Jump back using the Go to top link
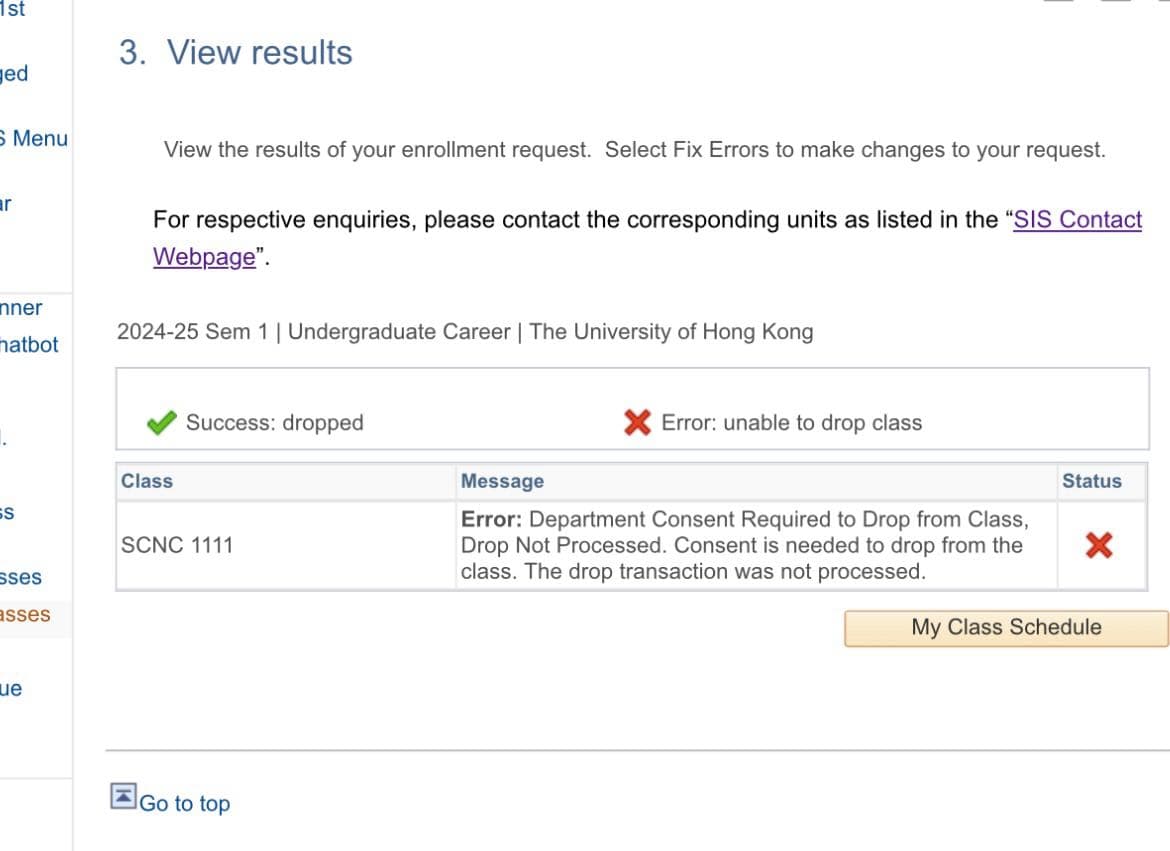Screen dimensions: 1170x851 (184, 804)
